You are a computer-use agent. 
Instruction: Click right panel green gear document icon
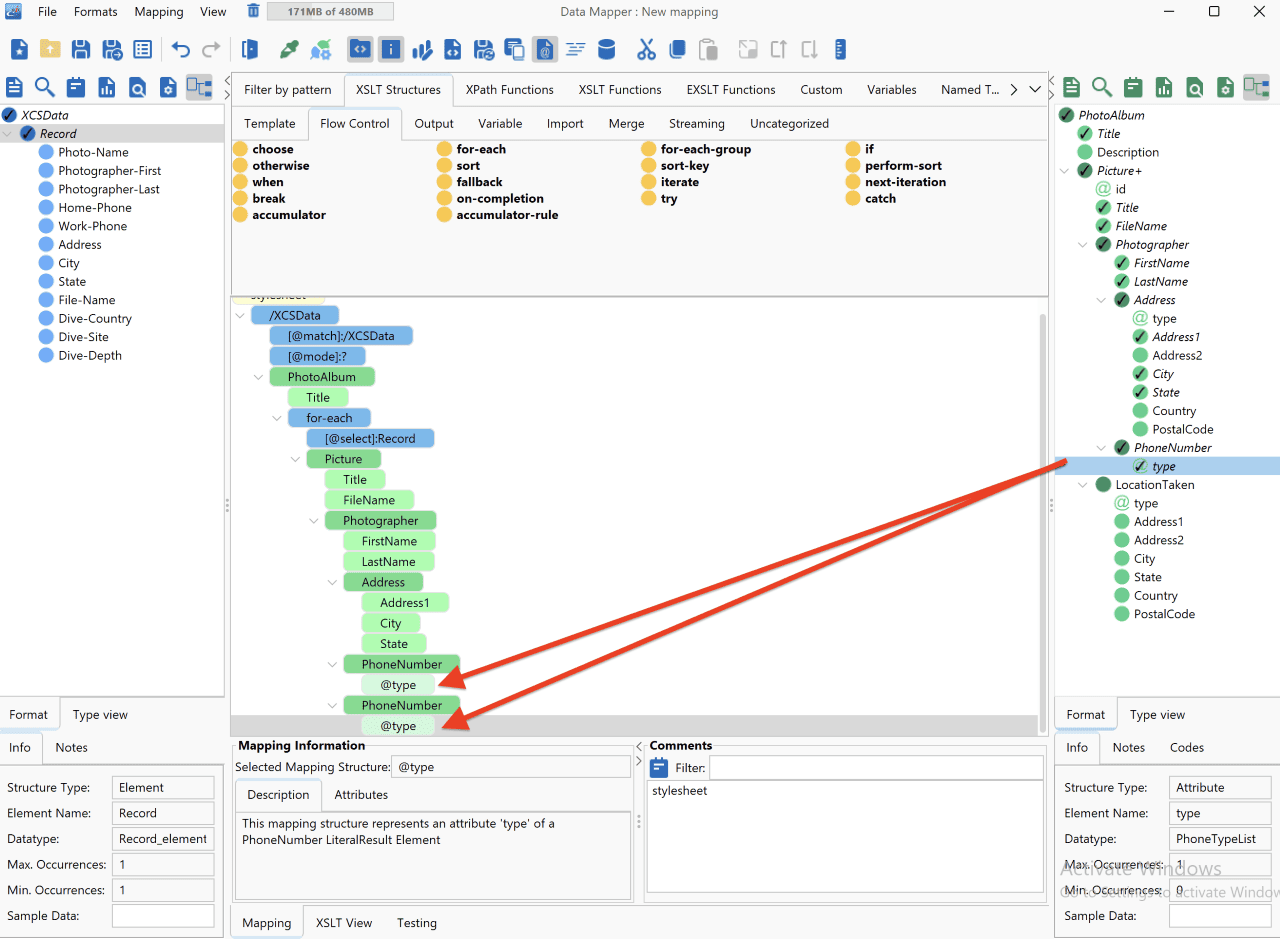point(1225,87)
